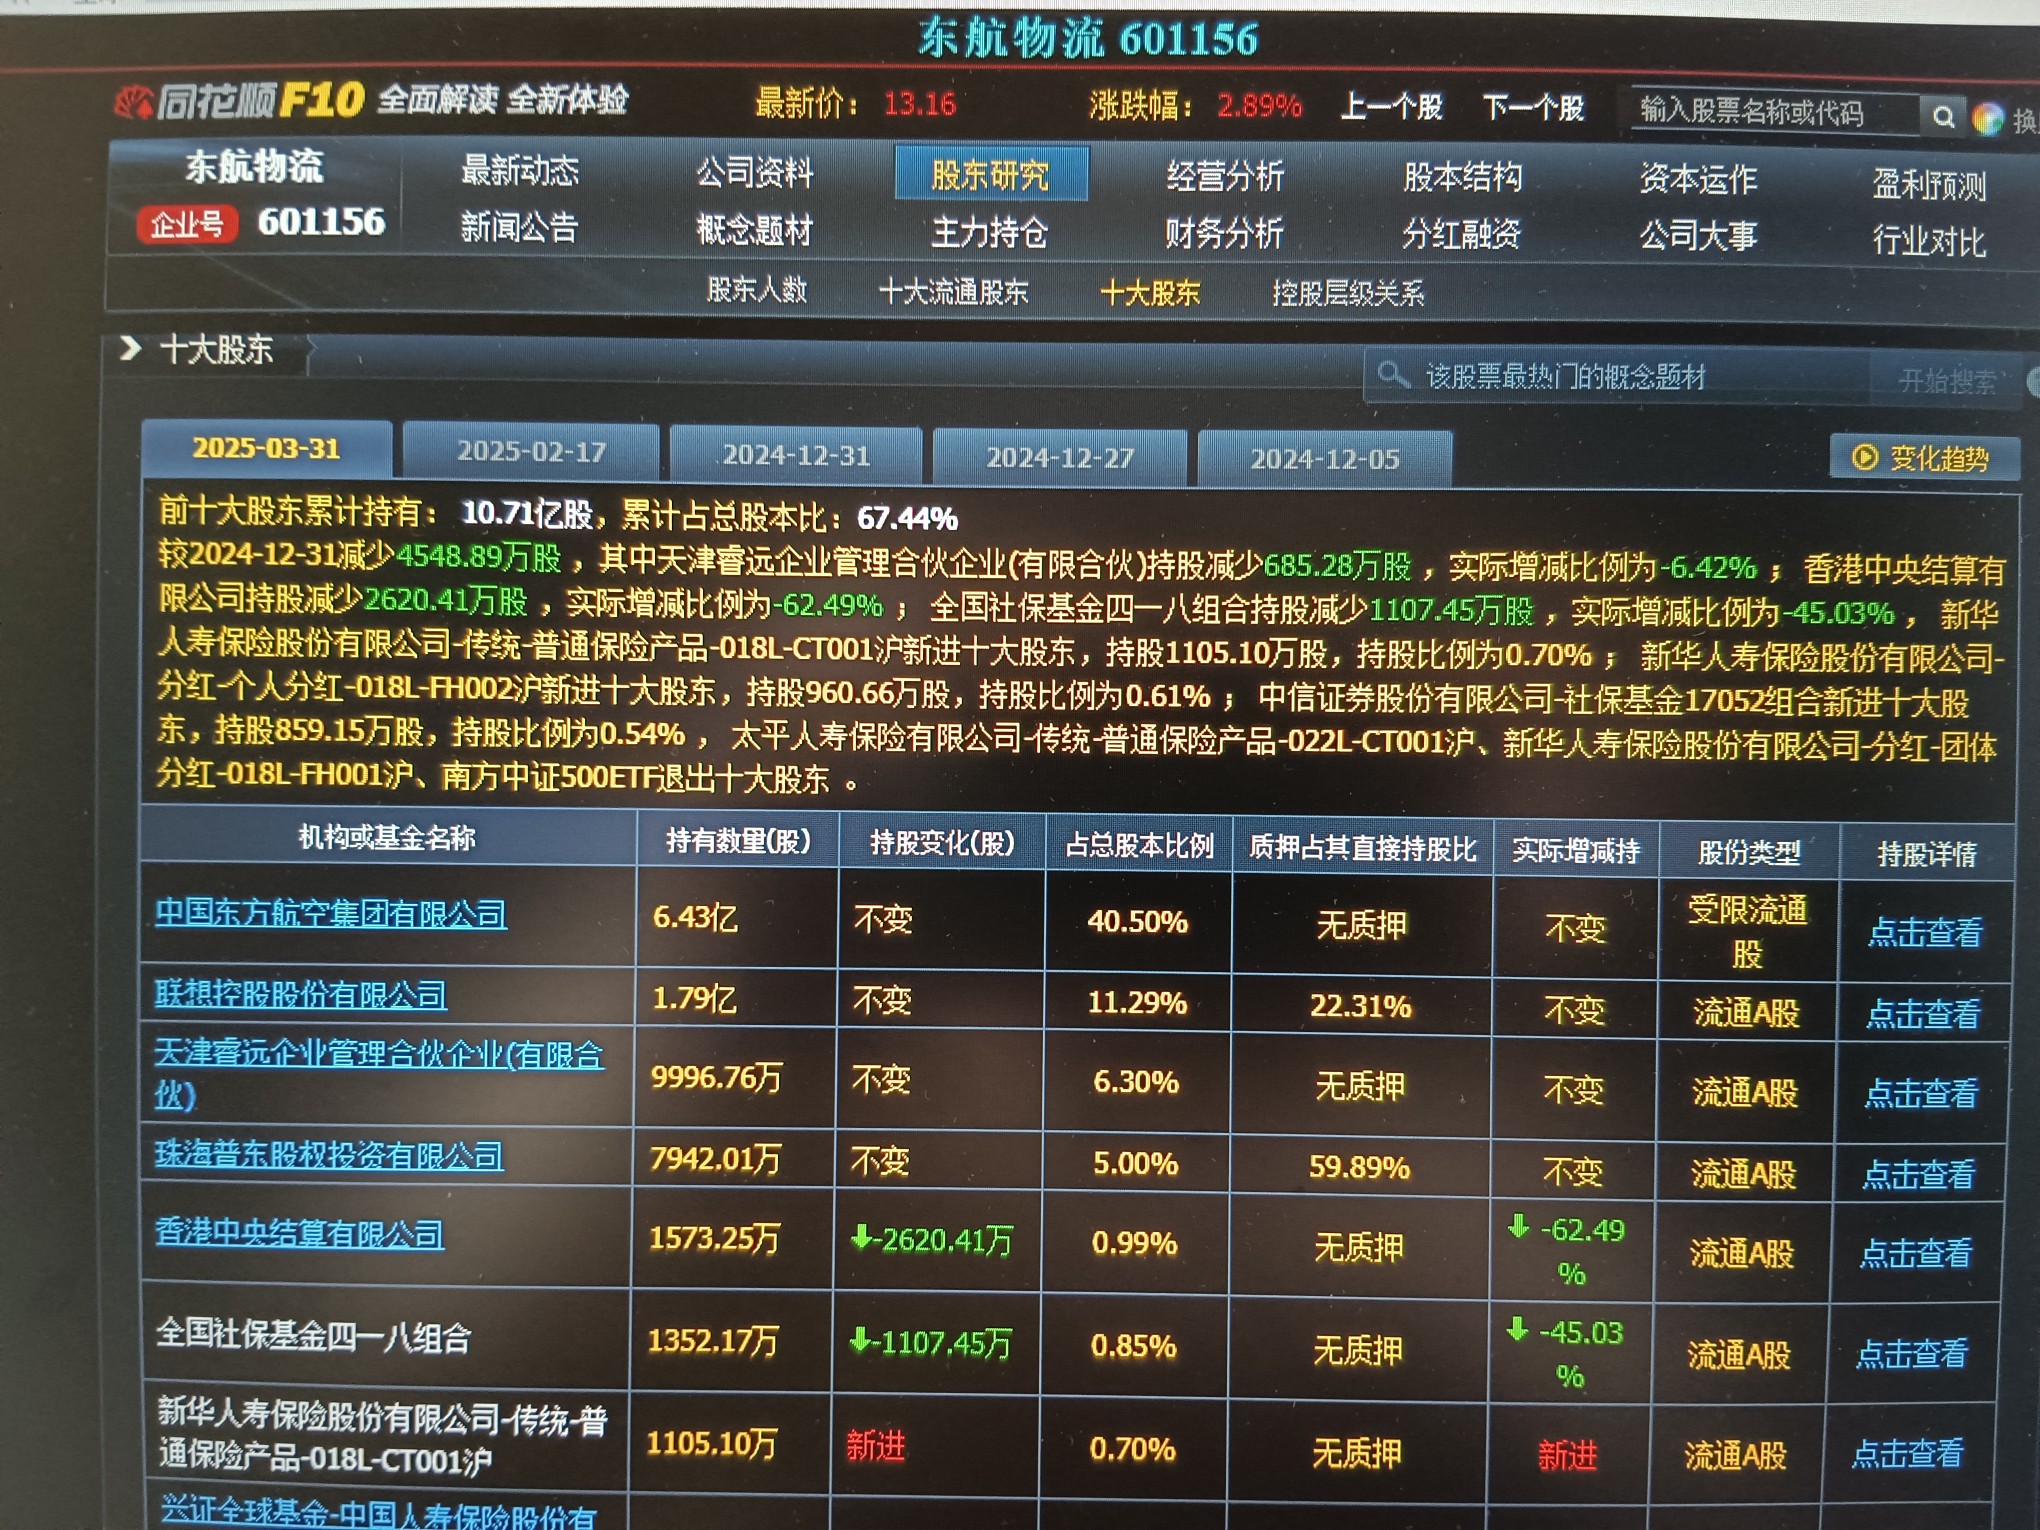Click magnifier icon in concept search box

pyautogui.click(x=1391, y=375)
